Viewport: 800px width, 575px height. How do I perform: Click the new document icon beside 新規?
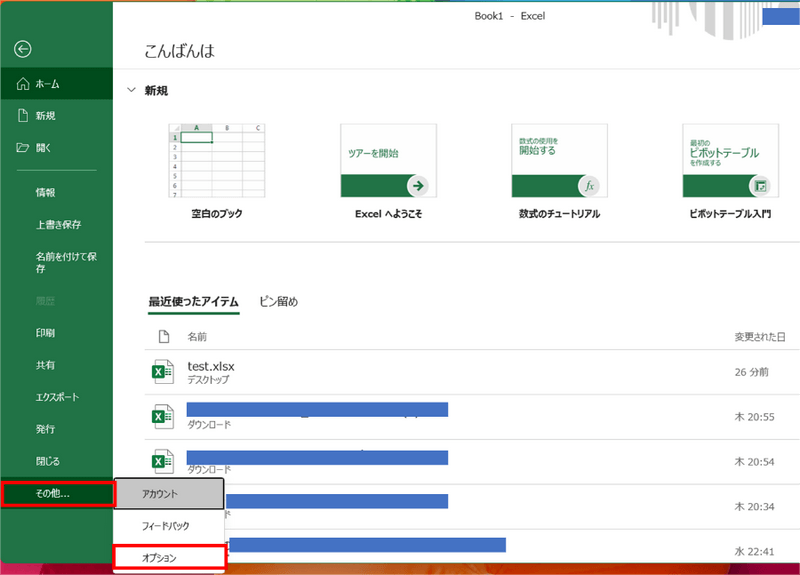click(23, 116)
